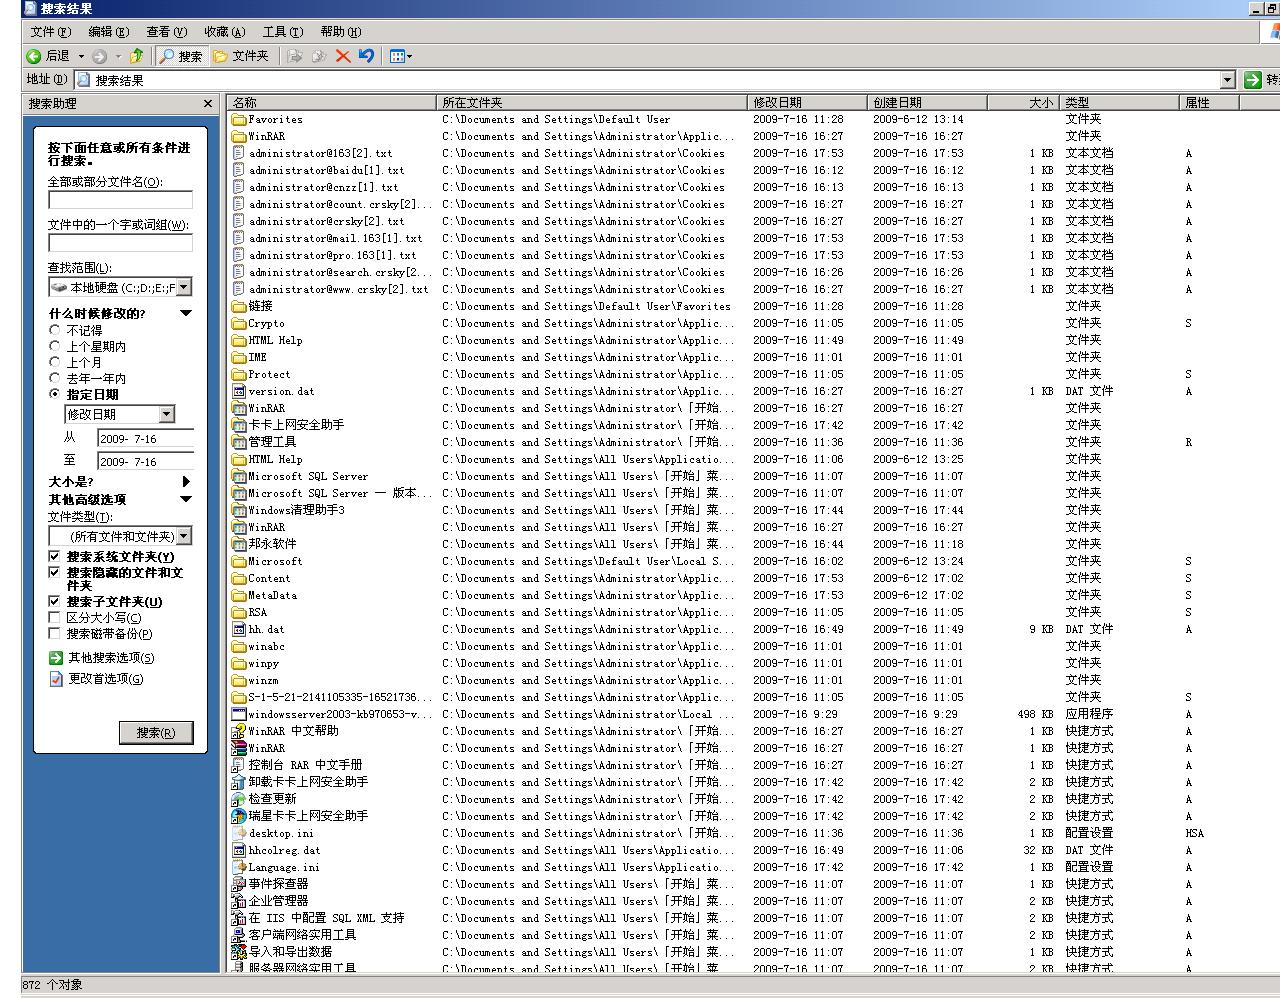Go up one folder level with the toolbar icon
Viewport: 1280px width, 998px height.
137,56
